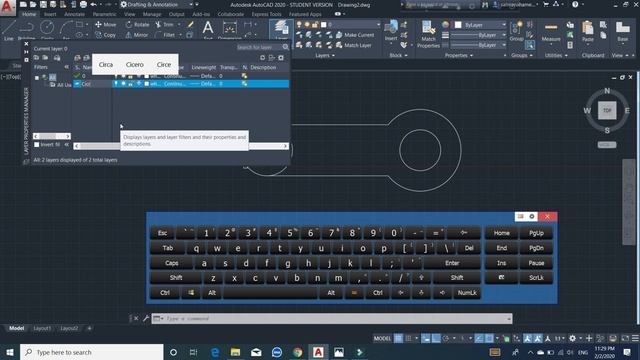
Task: Click Make Current in Layers panel
Action: [x=355, y=35]
